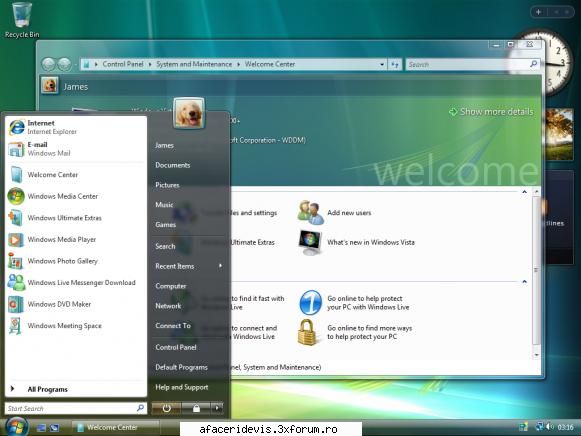Click Welcome Center taskbar button
This screenshot has height=436, width=581.
point(115,427)
